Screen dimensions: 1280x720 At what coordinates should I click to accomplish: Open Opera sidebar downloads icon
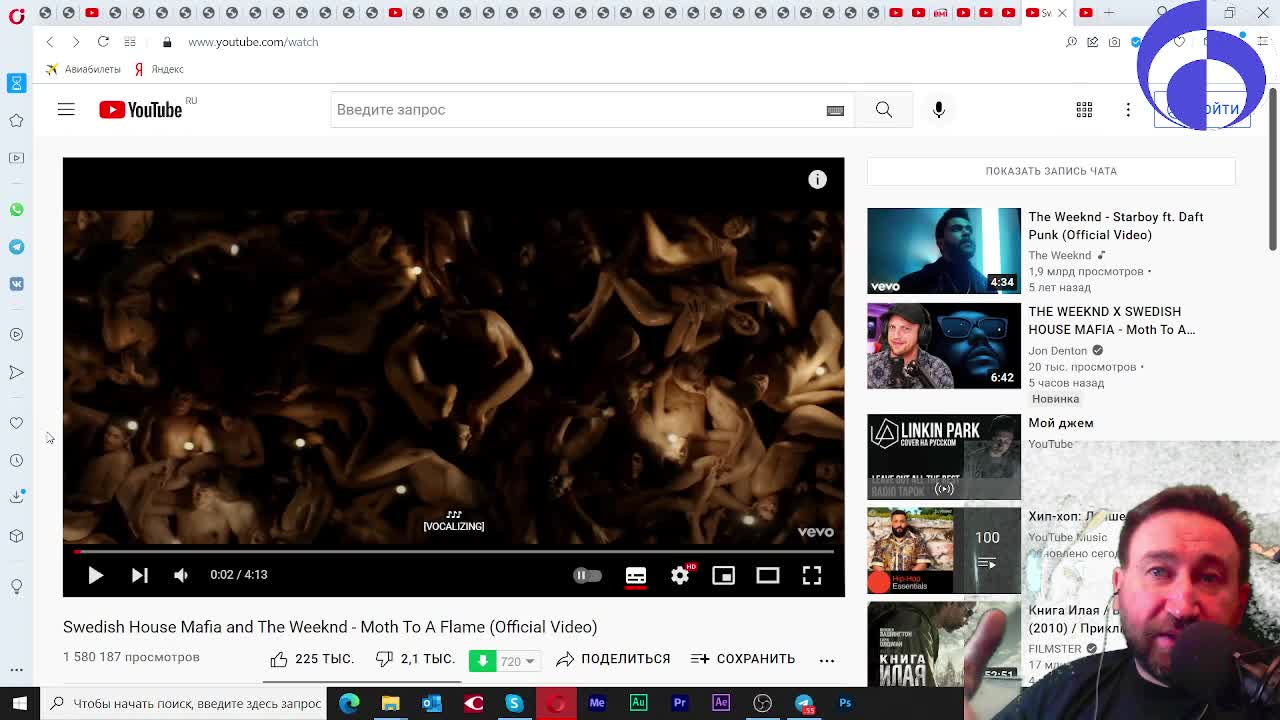[16, 497]
